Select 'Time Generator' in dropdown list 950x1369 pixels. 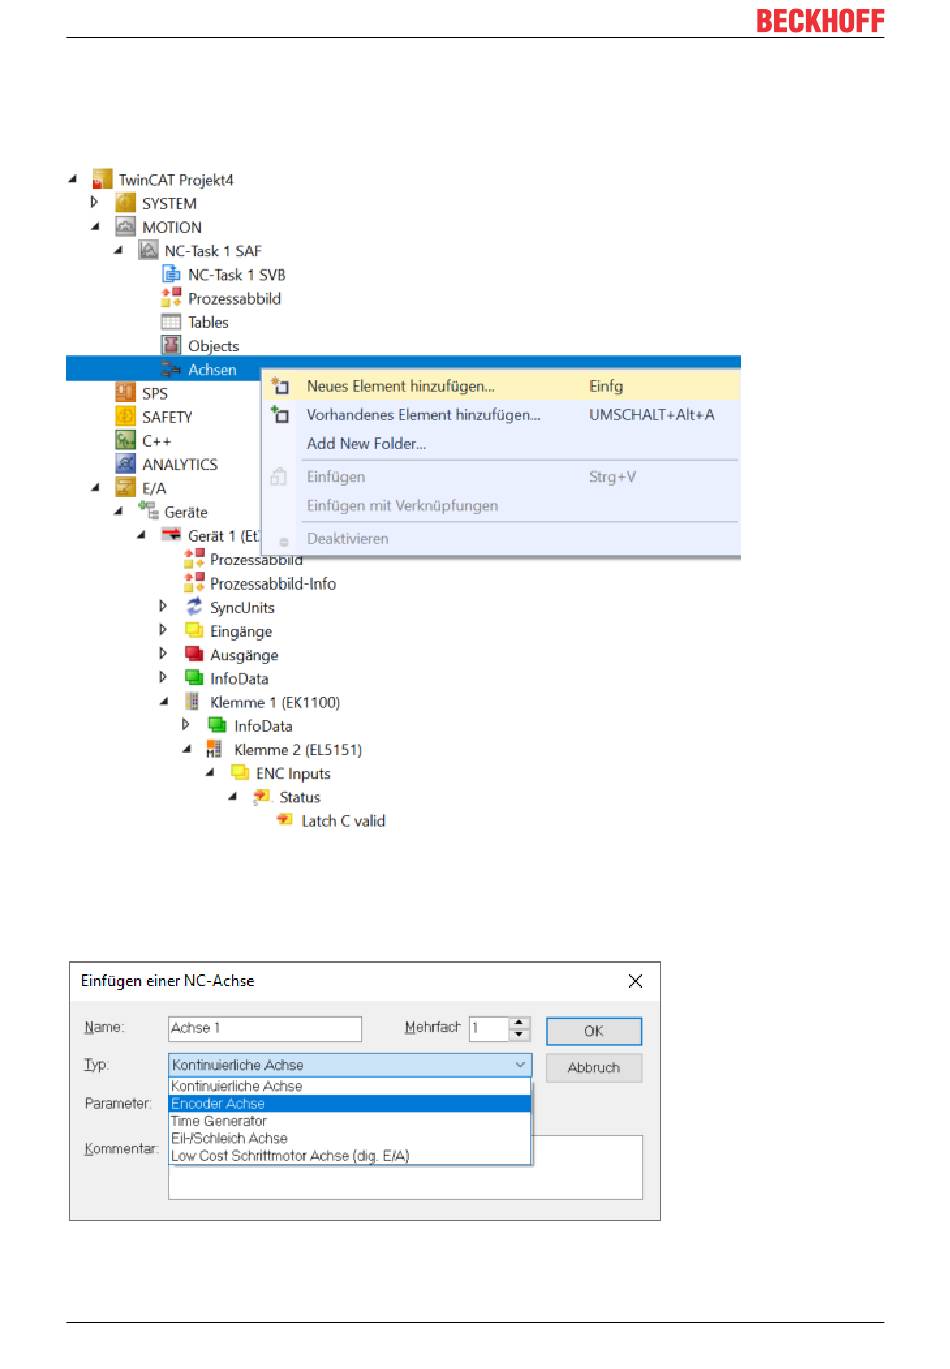pos(349,1121)
